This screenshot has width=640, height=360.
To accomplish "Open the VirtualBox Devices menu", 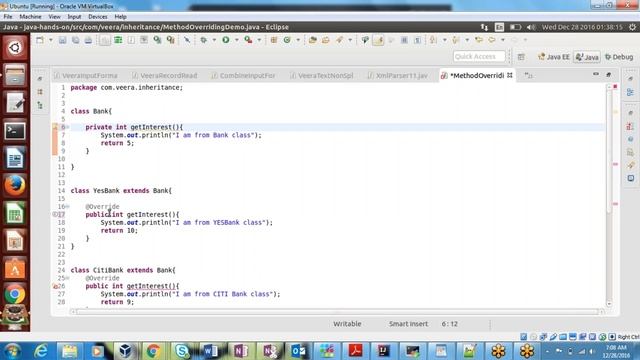I will pos(98,17).
